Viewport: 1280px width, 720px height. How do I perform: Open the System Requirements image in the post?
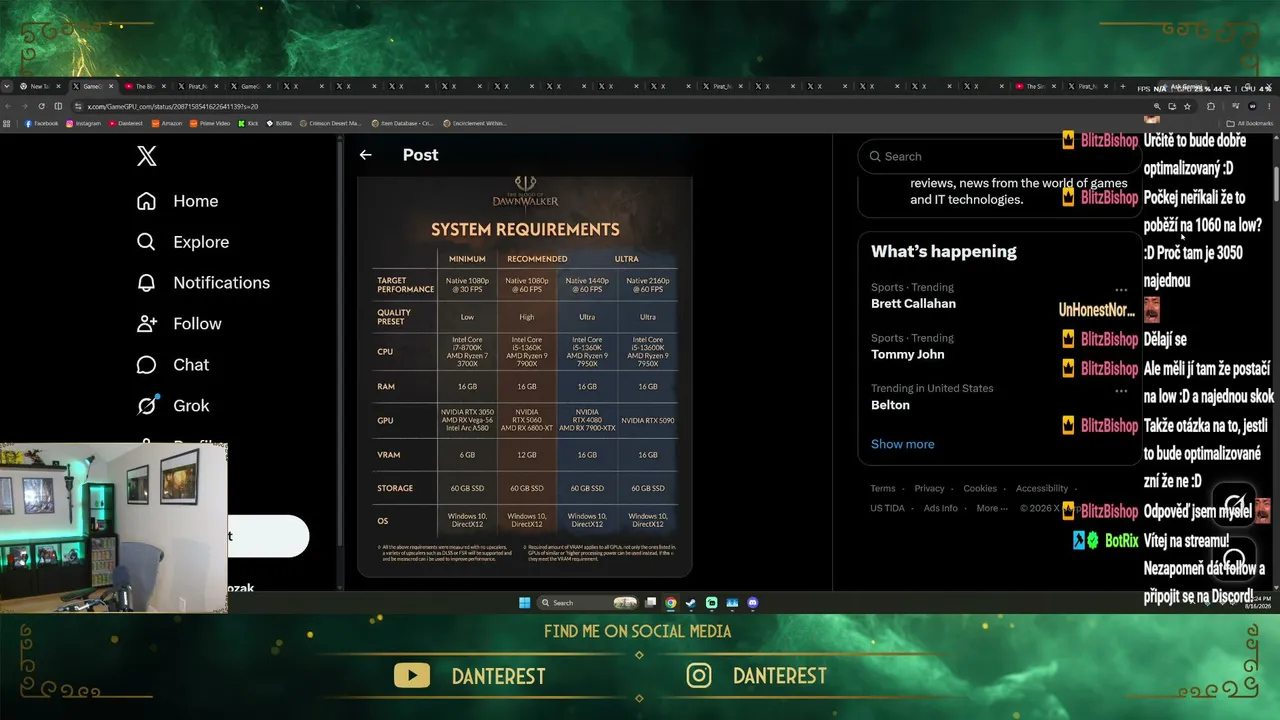525,377
